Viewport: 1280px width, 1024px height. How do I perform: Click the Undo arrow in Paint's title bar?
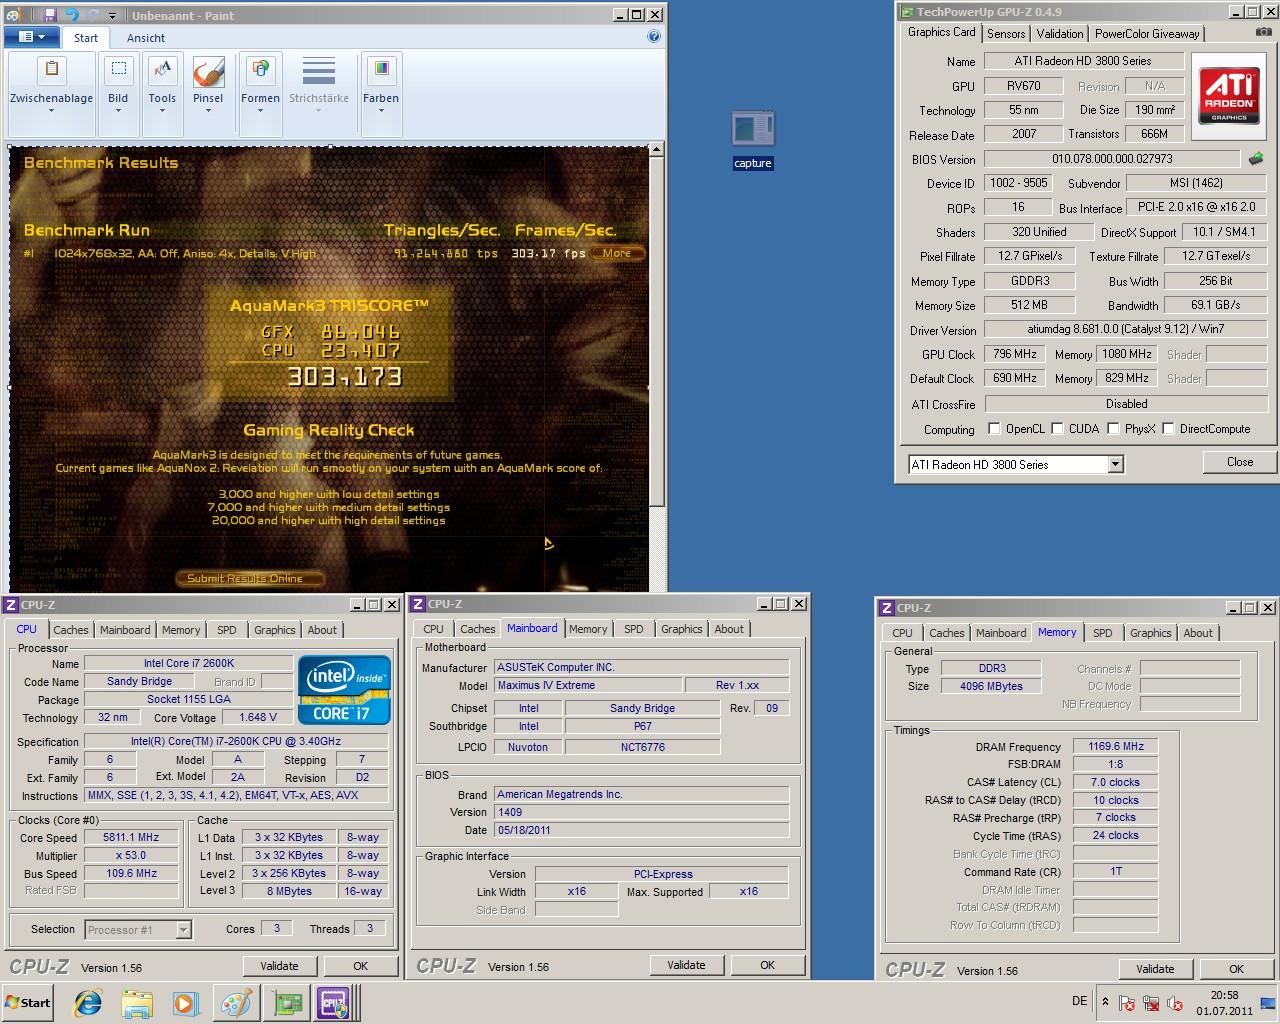(72, 15)
